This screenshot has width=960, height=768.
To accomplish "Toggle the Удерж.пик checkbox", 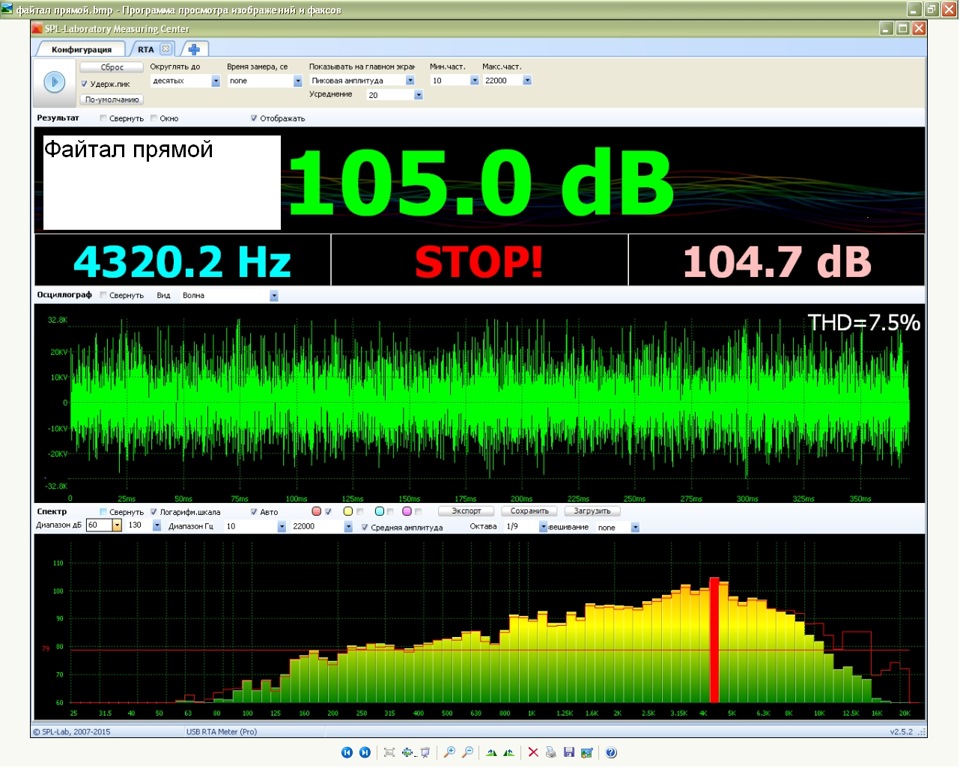I will click(84, 84).
